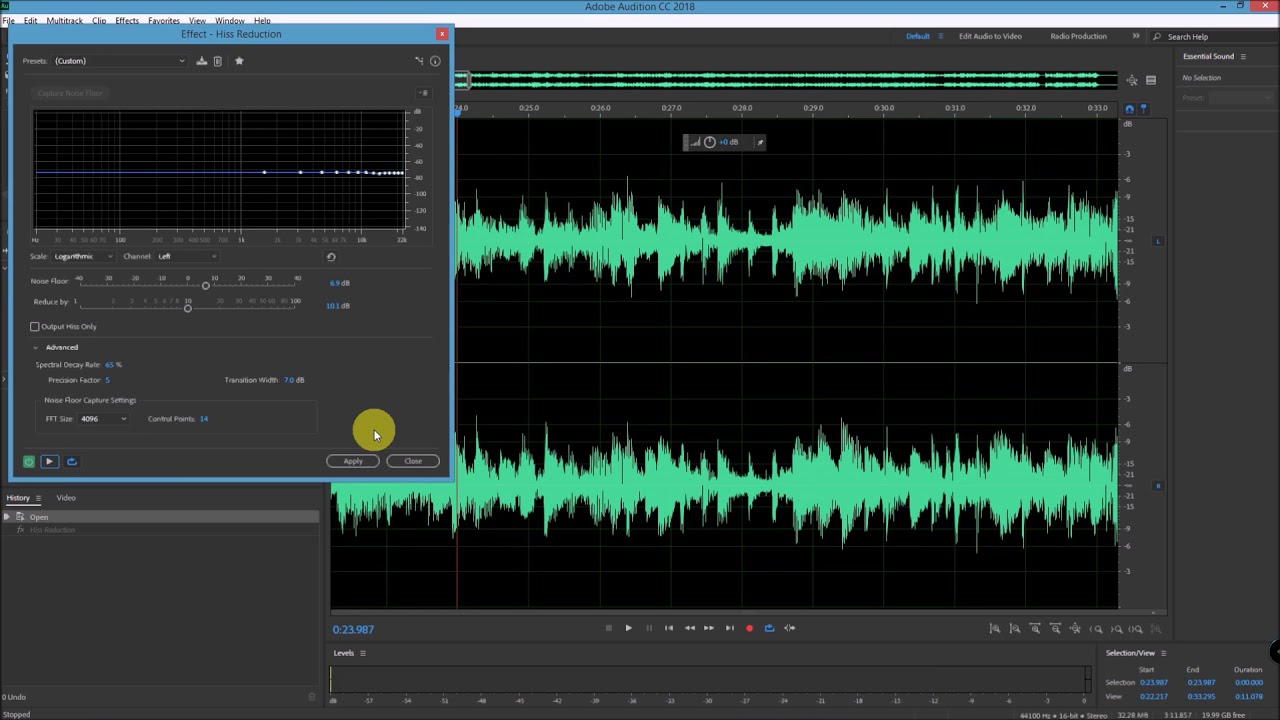Screen dimensions: 1280x720
Task: Toggle the playhead marker pin icon
Action: (x=1144, y=109)
